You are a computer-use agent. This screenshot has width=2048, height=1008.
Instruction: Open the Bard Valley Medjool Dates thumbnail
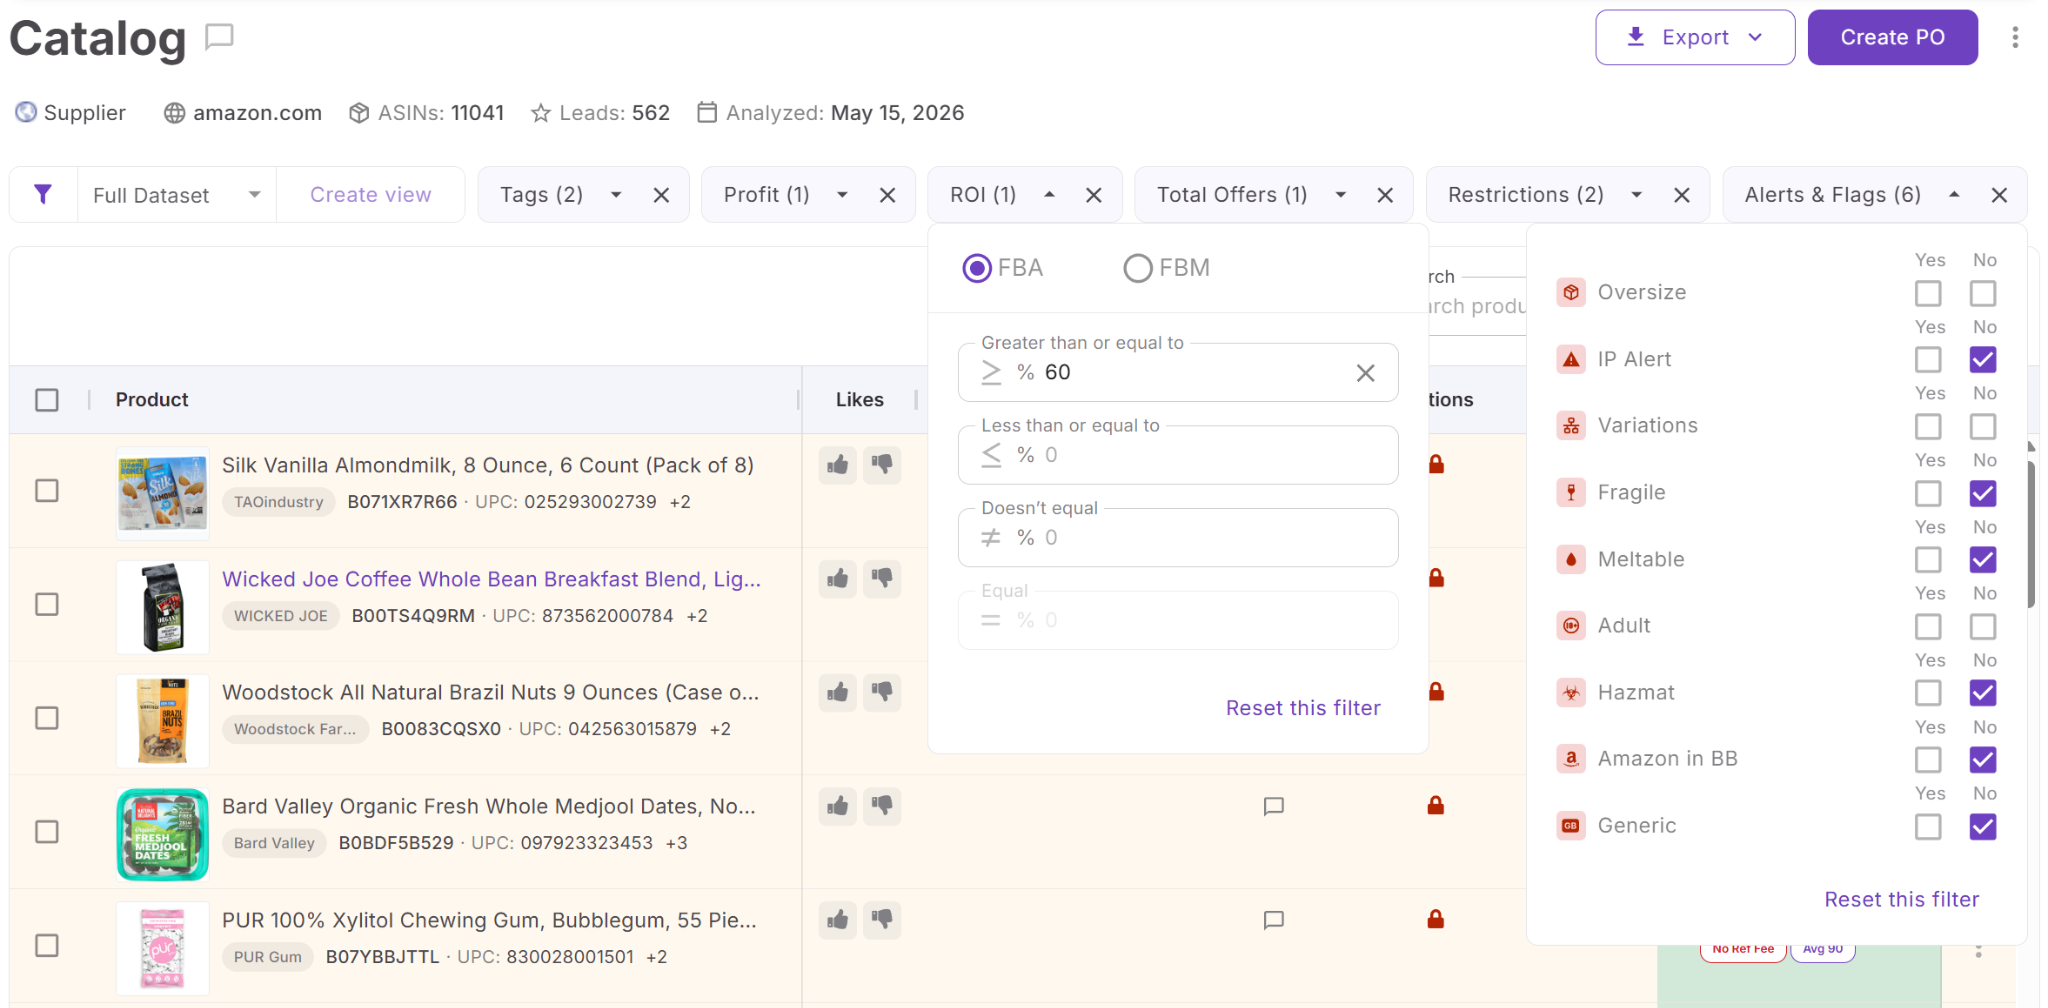(x=162, y=835)
